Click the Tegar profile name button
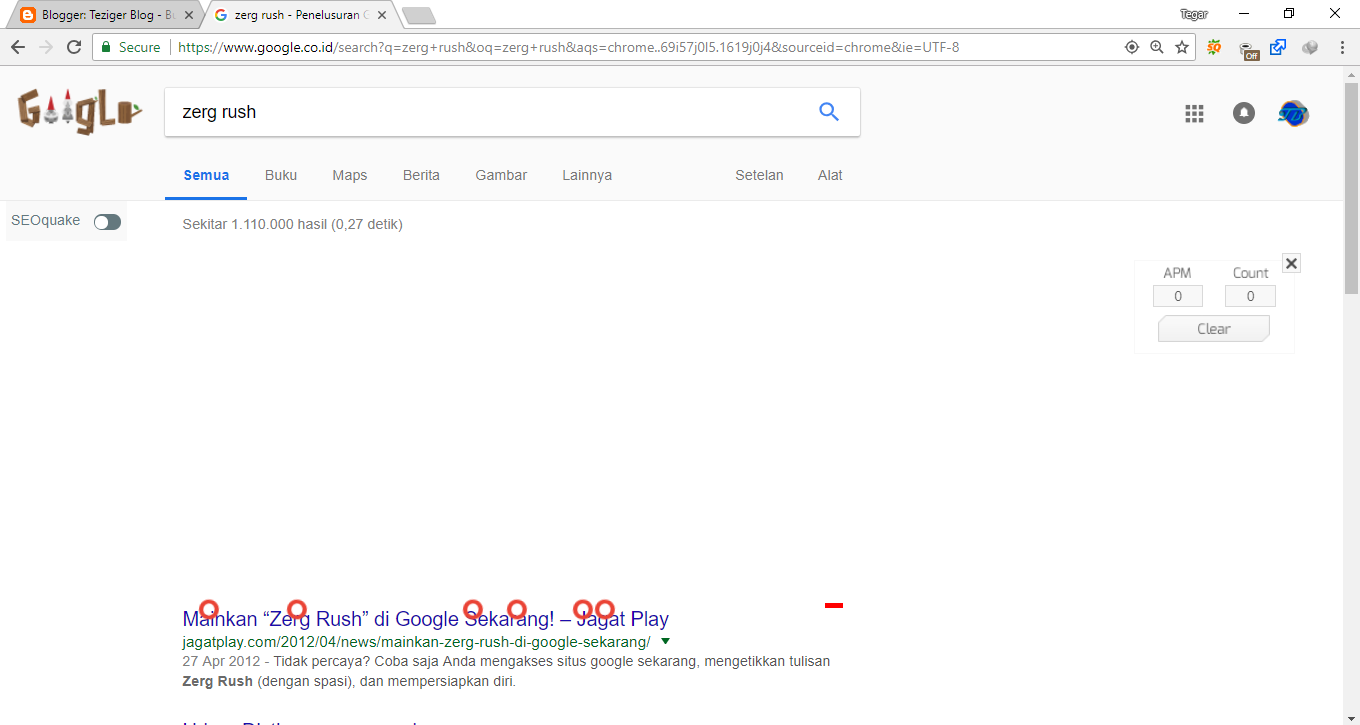This screenshot has width=1360, height=725. point(1194,14)
